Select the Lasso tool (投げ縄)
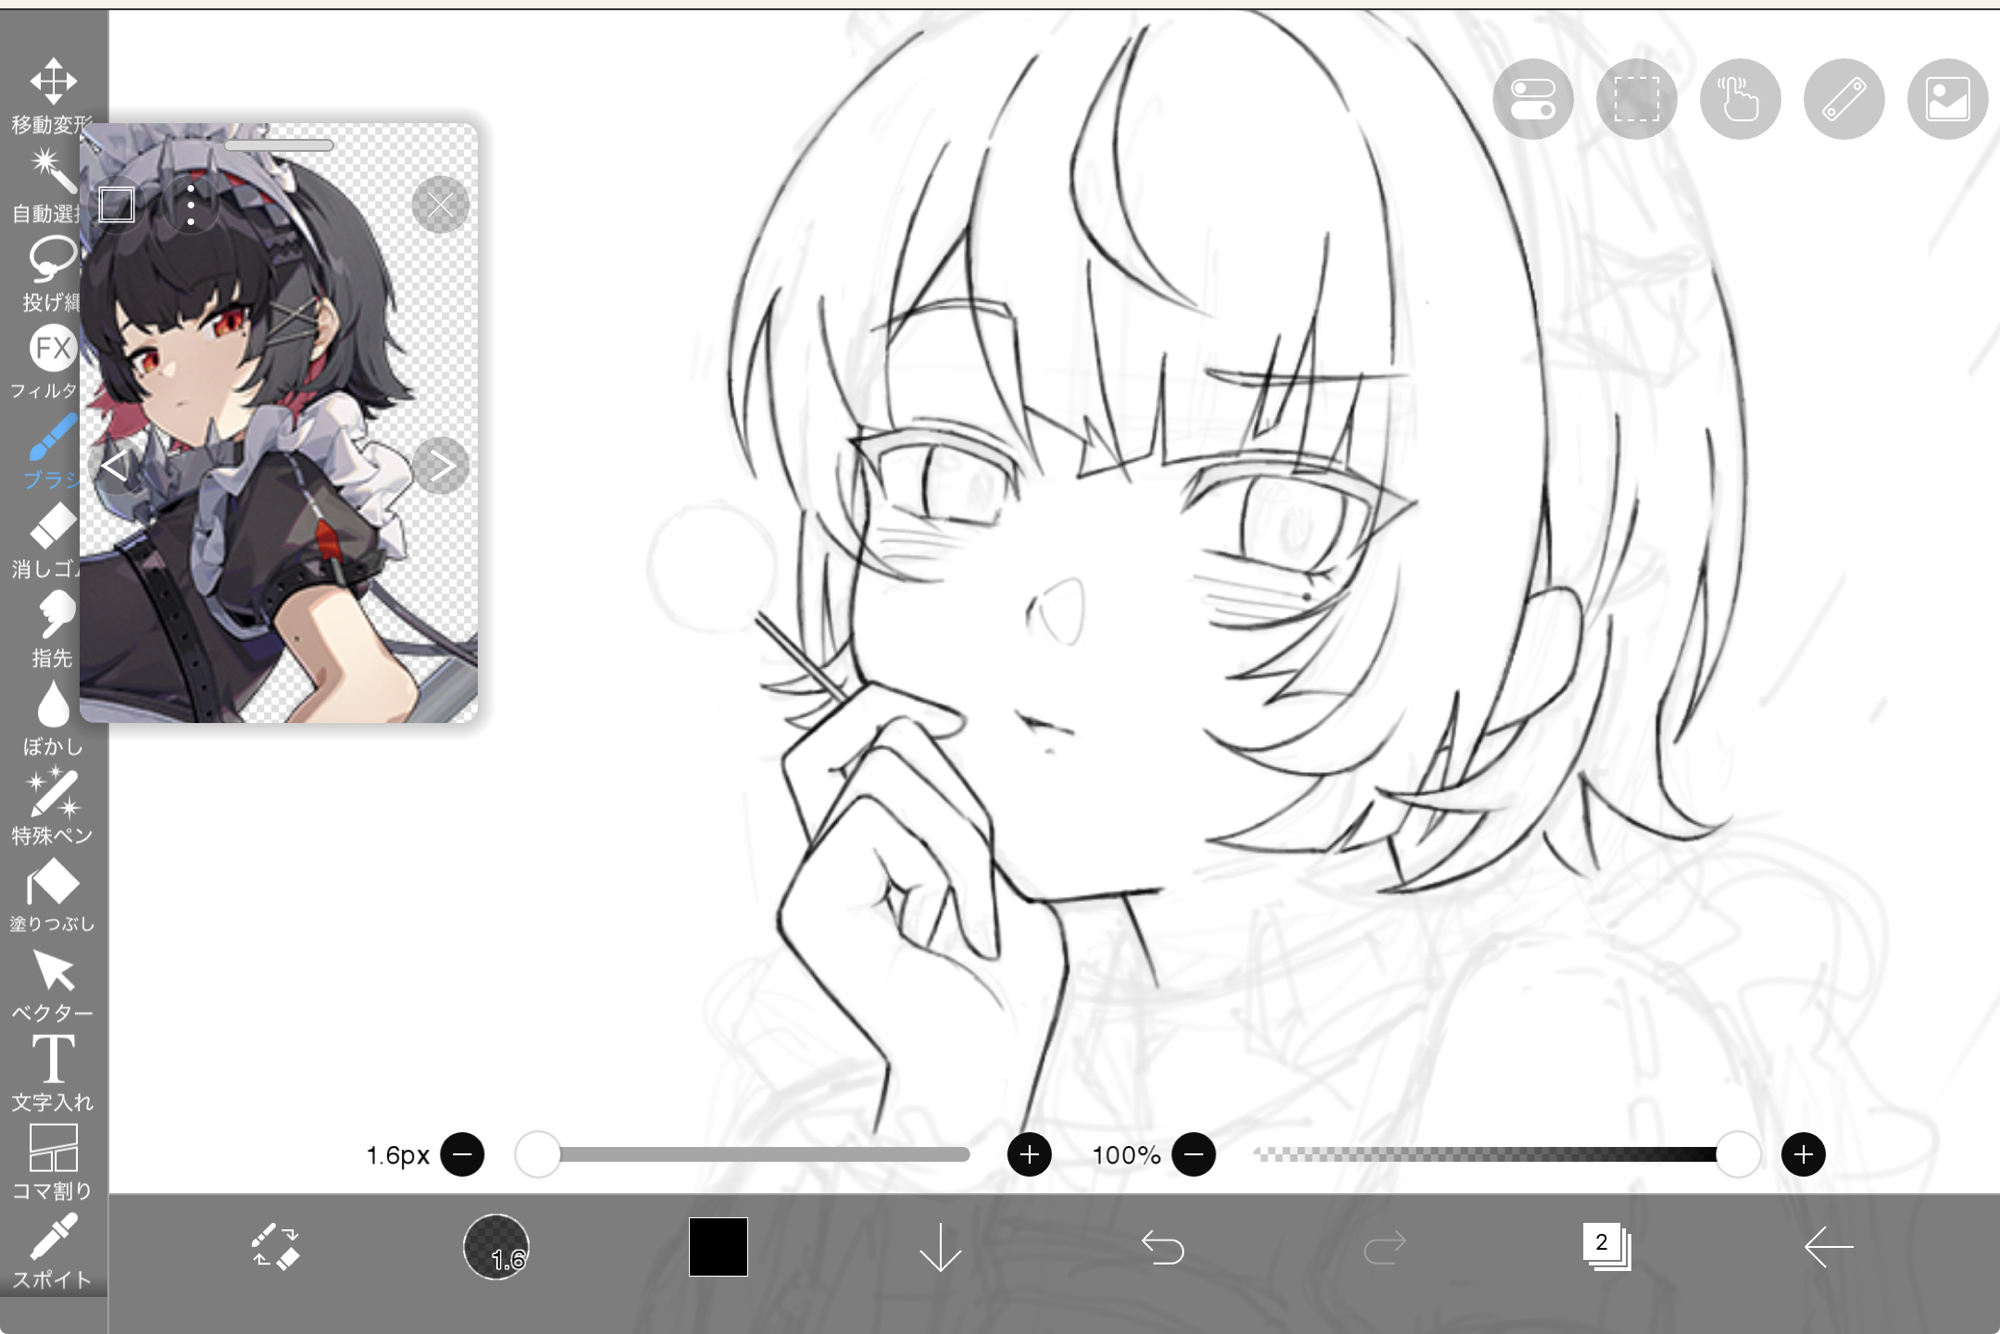The image size is (2000, 1334). (50, 273)
